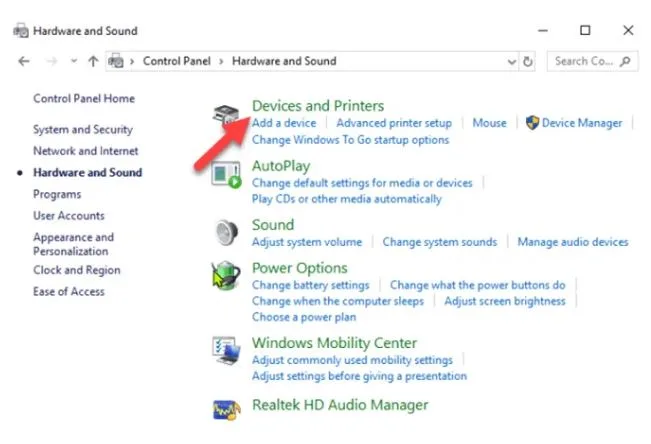This screenshot has width=651, height=444.
Task: Click the address bar Control Panel icon
Action: click(x=116, y=61)
